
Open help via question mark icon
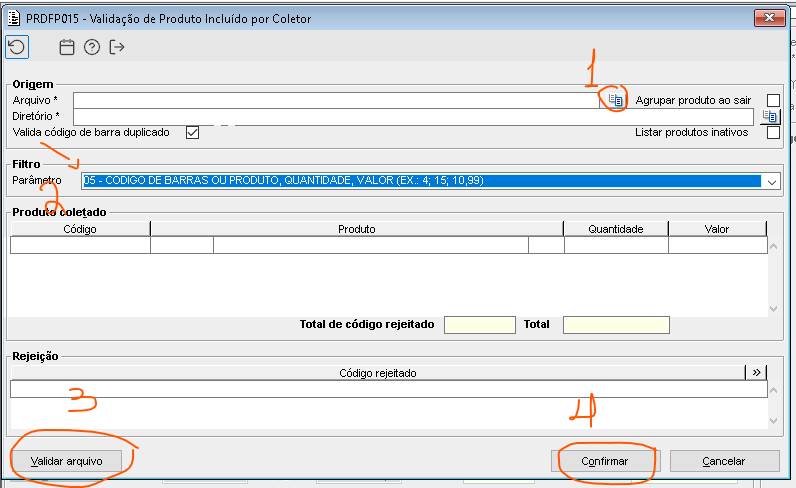pos(92,47)
